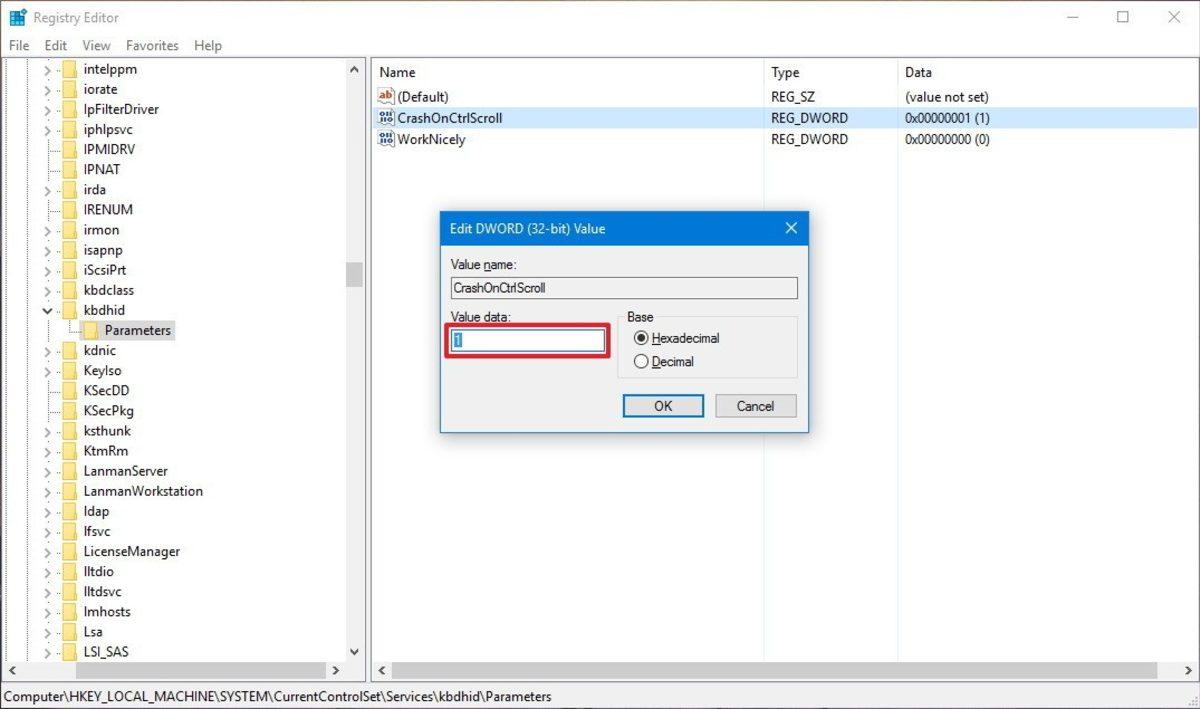1200x709 pixels.
Task: Expand the intelppm tree node
Action: [46, 69]
